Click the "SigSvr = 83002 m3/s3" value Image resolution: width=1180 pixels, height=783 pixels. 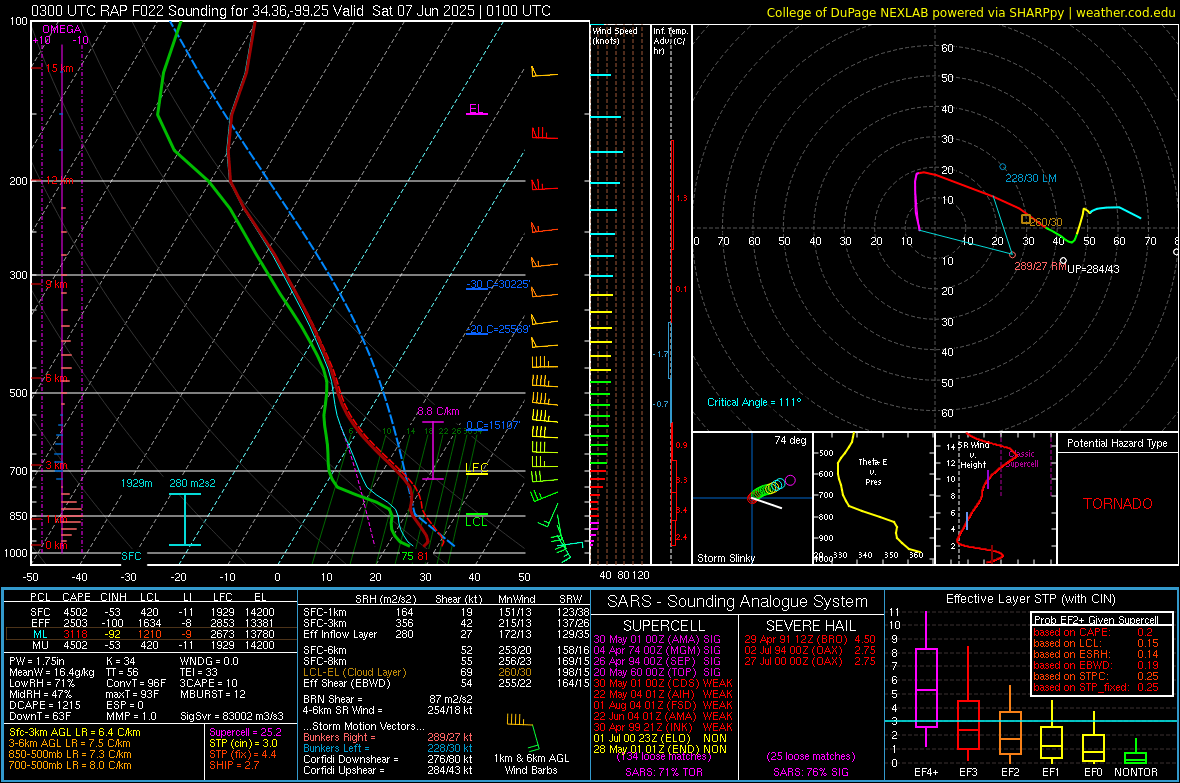coord(232,716)
